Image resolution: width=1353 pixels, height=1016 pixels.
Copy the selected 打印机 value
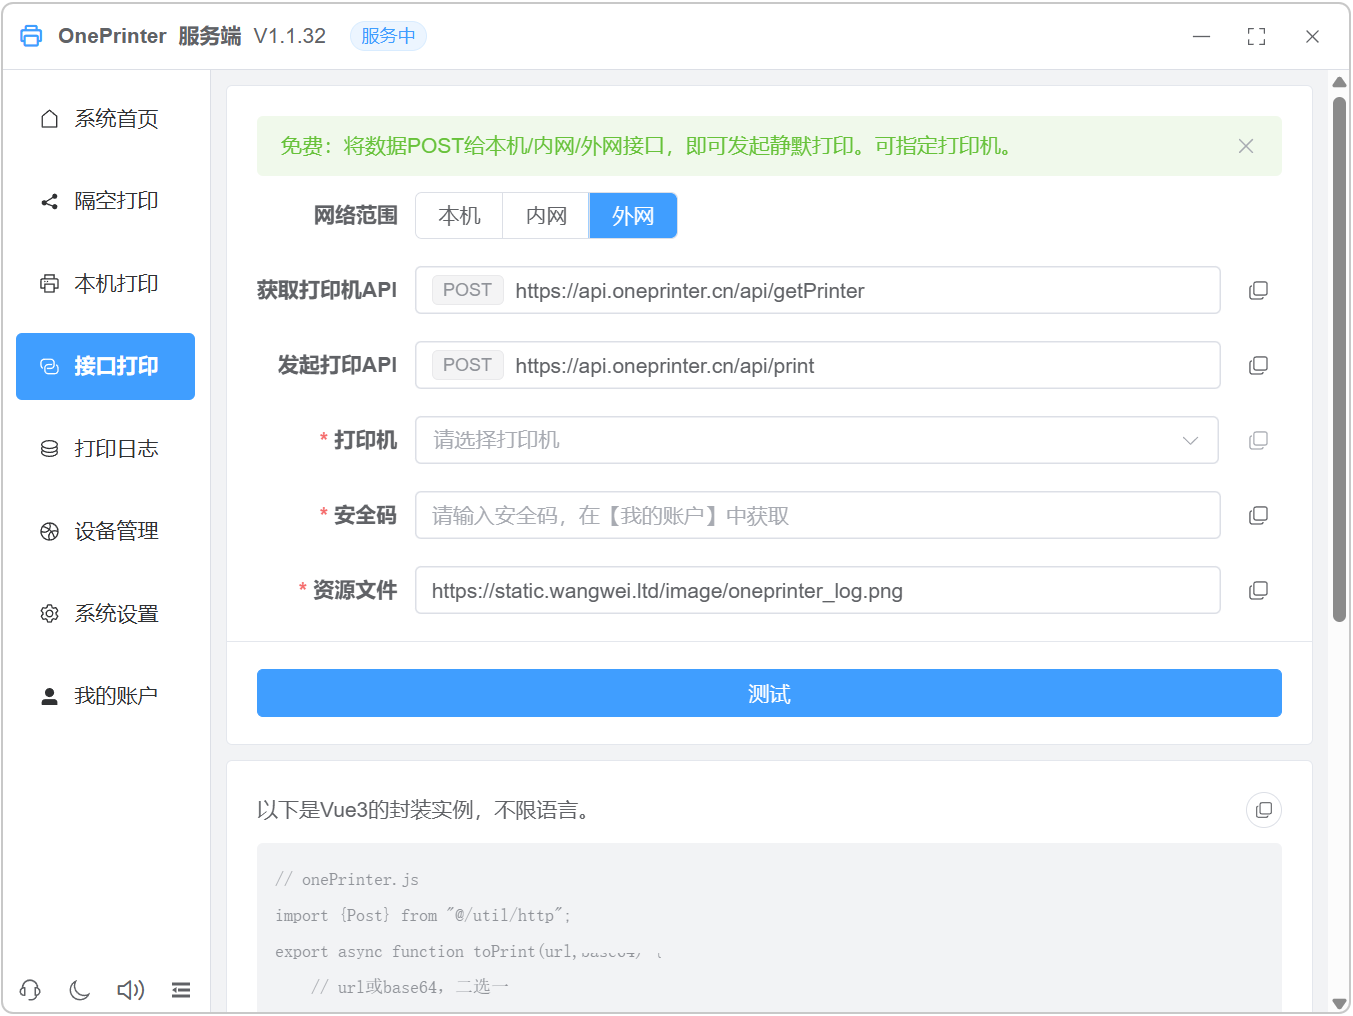1258,441
